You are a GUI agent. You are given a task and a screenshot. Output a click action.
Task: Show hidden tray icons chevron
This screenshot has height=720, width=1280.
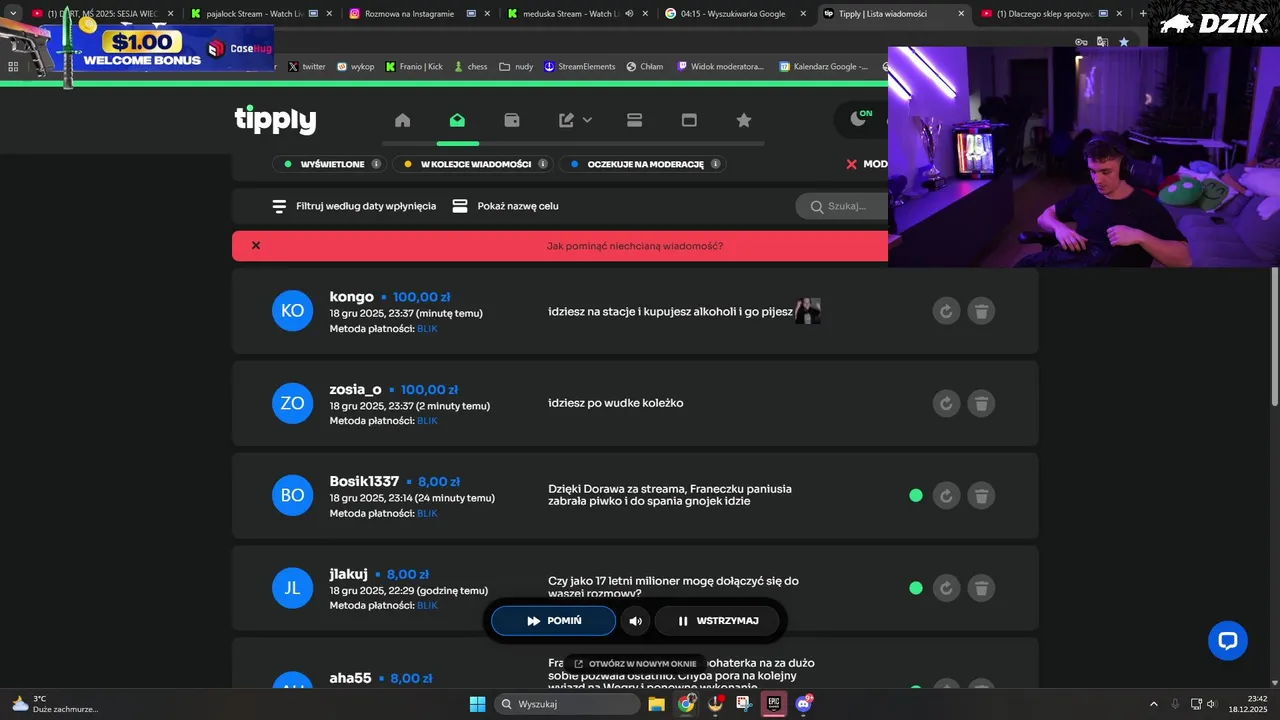pos(1153,704)
